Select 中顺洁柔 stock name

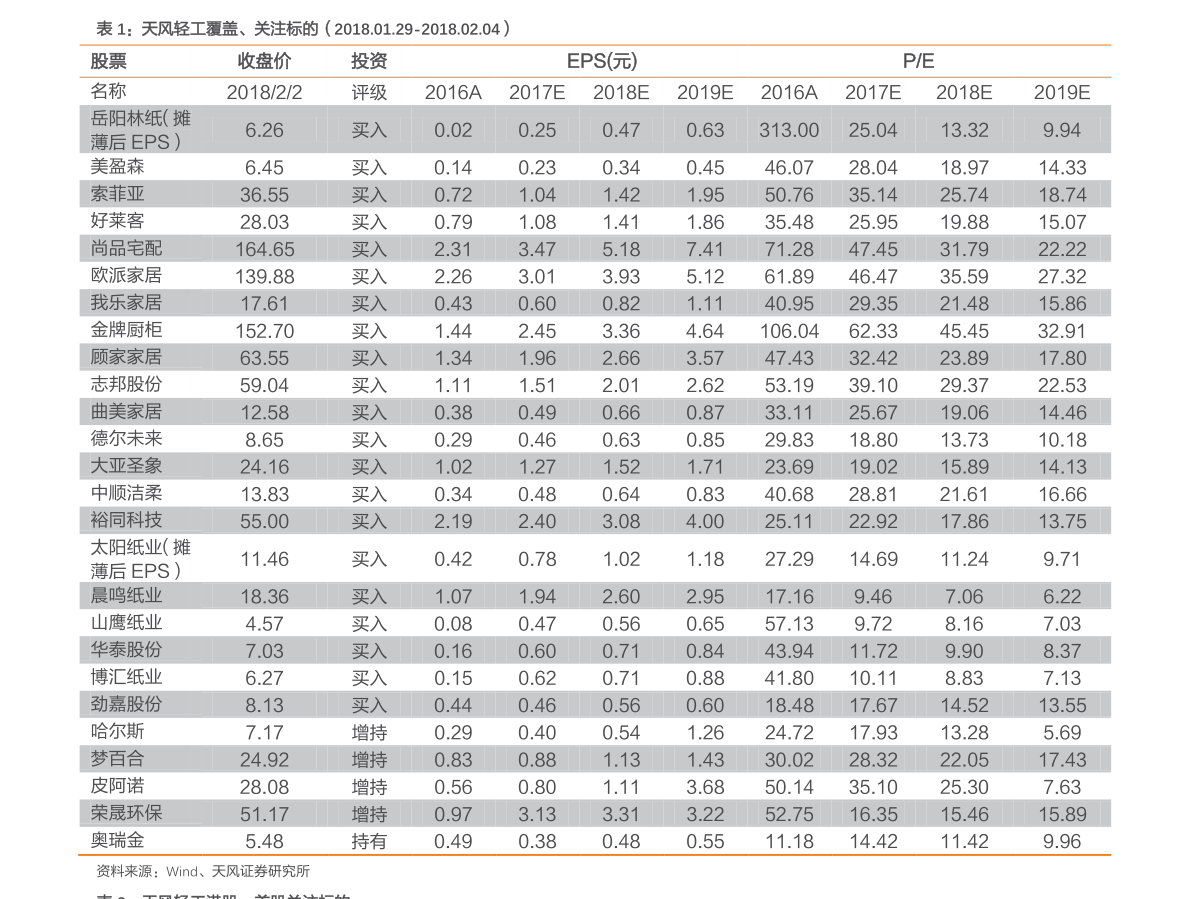[126, 494]
